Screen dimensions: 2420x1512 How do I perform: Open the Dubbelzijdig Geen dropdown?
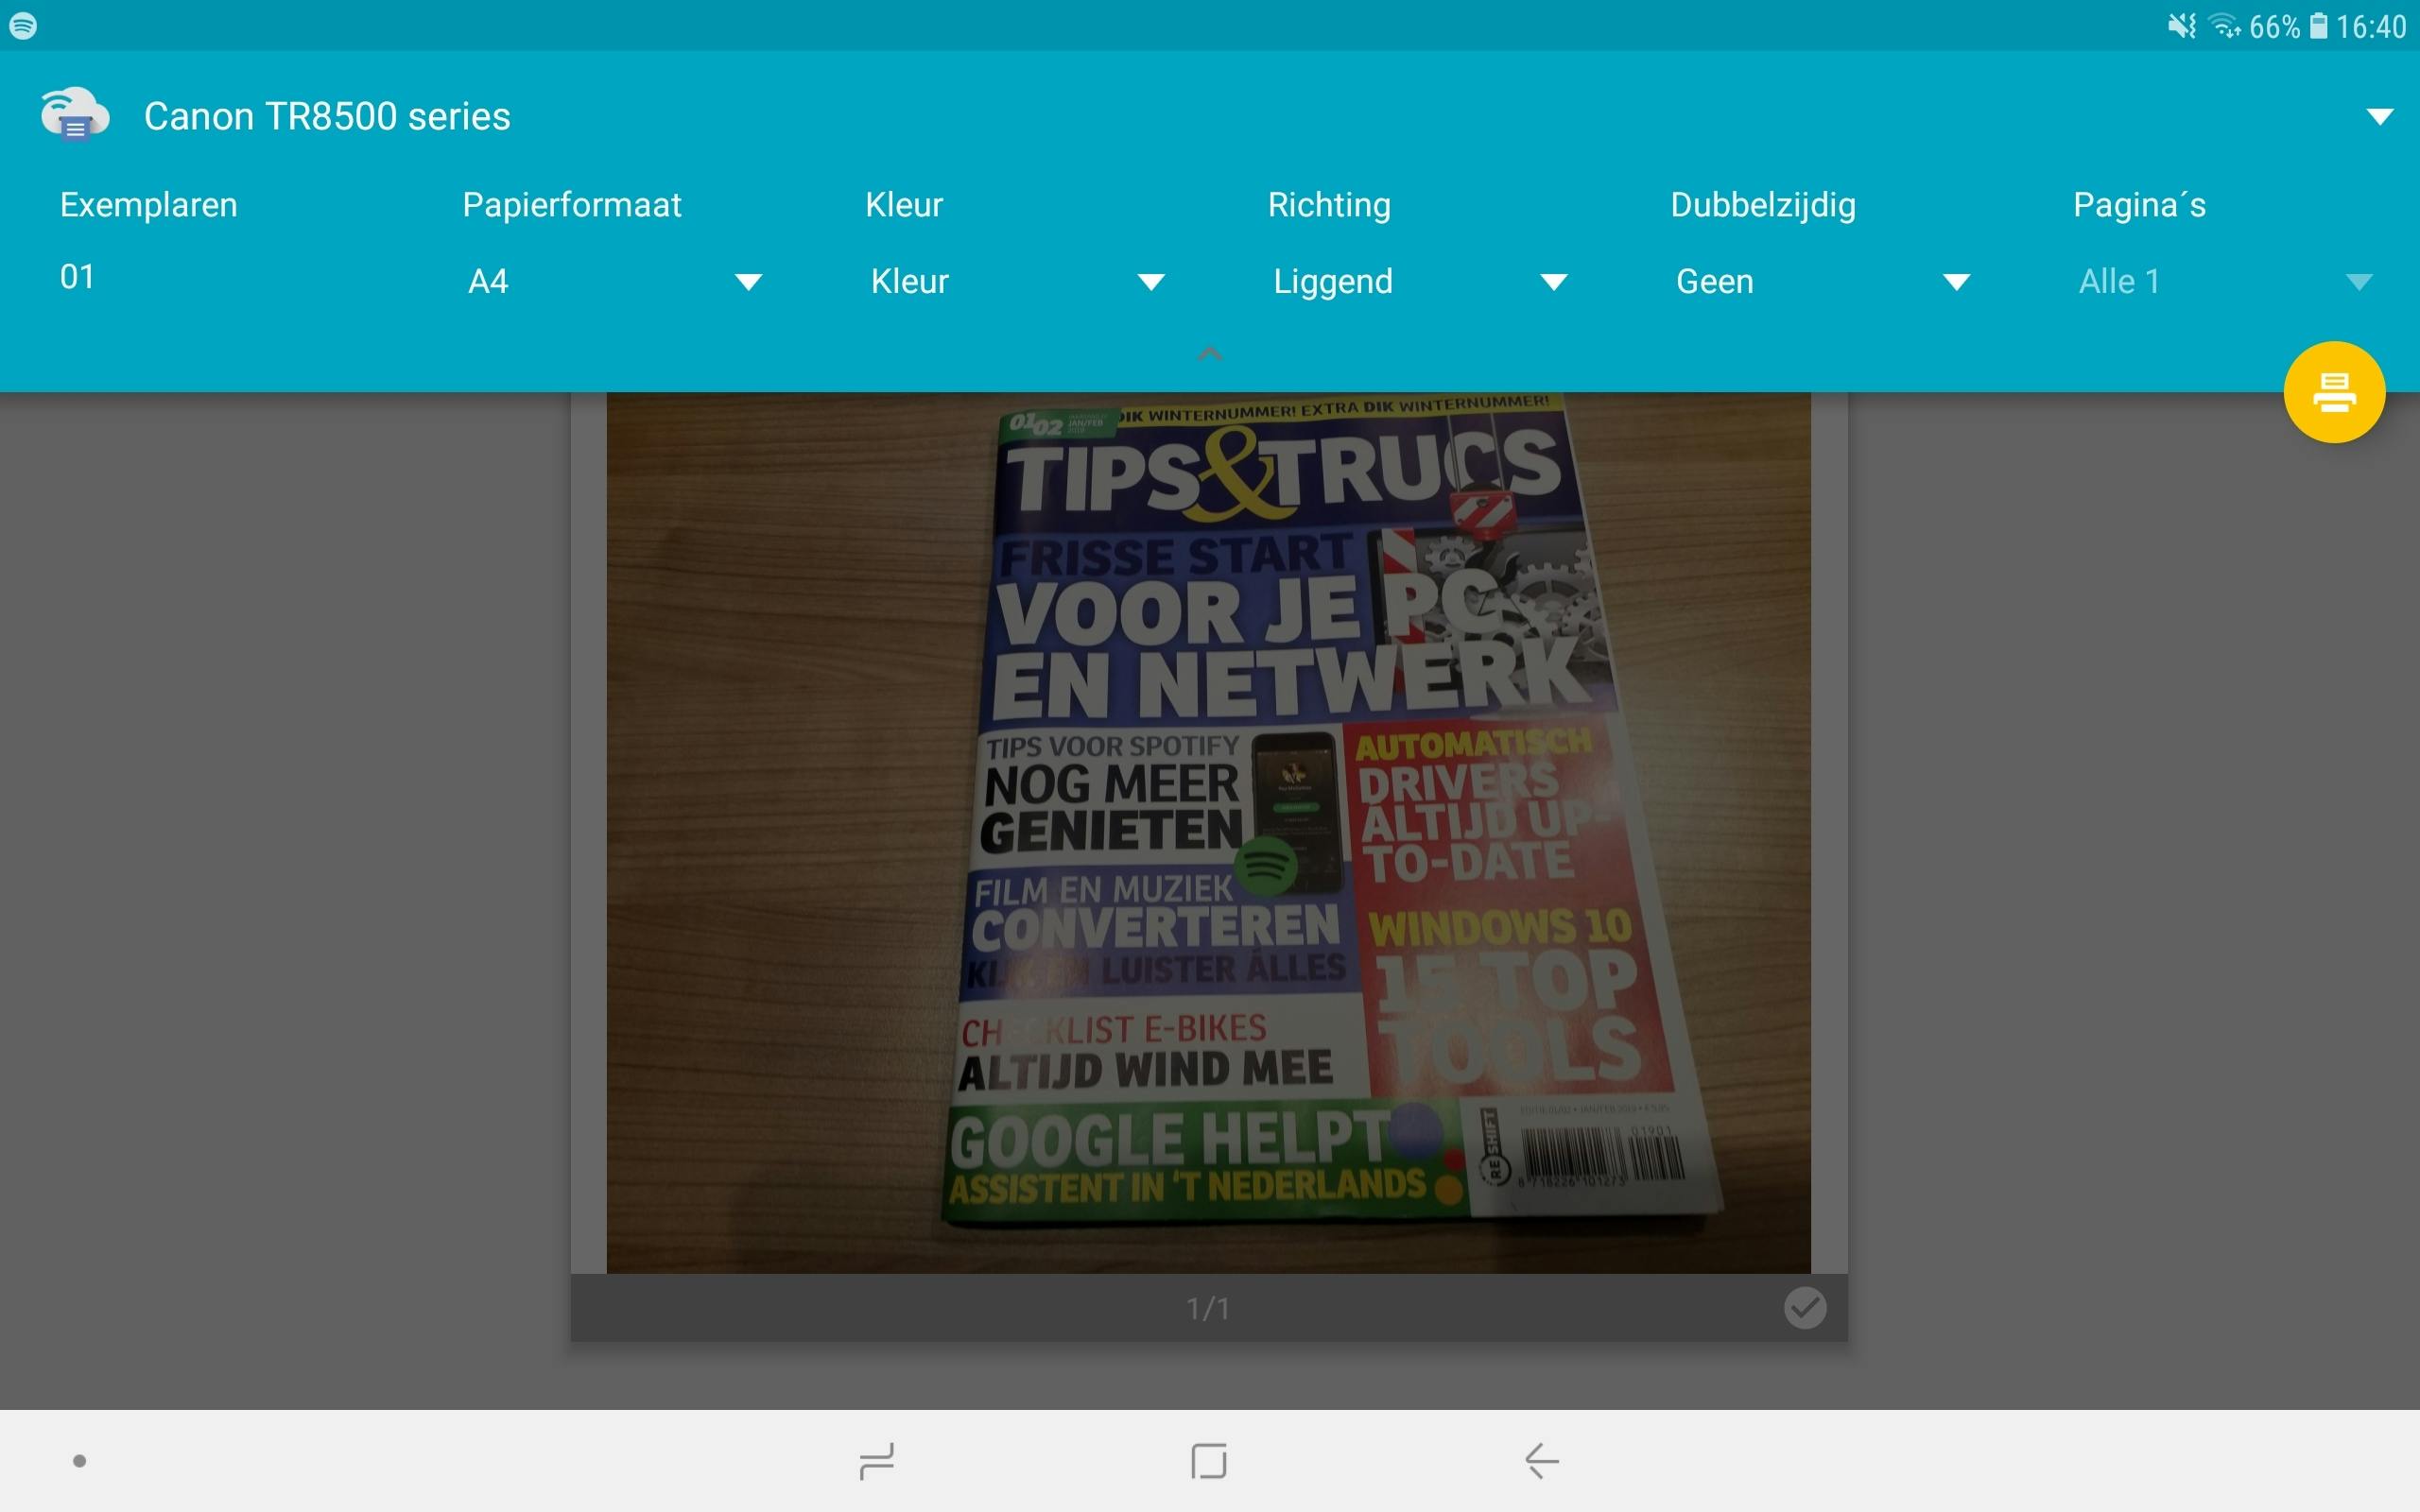(1821, 282)
